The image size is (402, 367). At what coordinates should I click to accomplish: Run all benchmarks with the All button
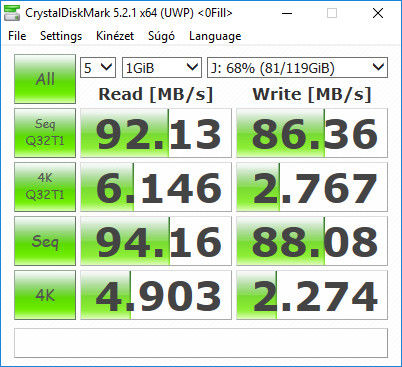(45, 79)
